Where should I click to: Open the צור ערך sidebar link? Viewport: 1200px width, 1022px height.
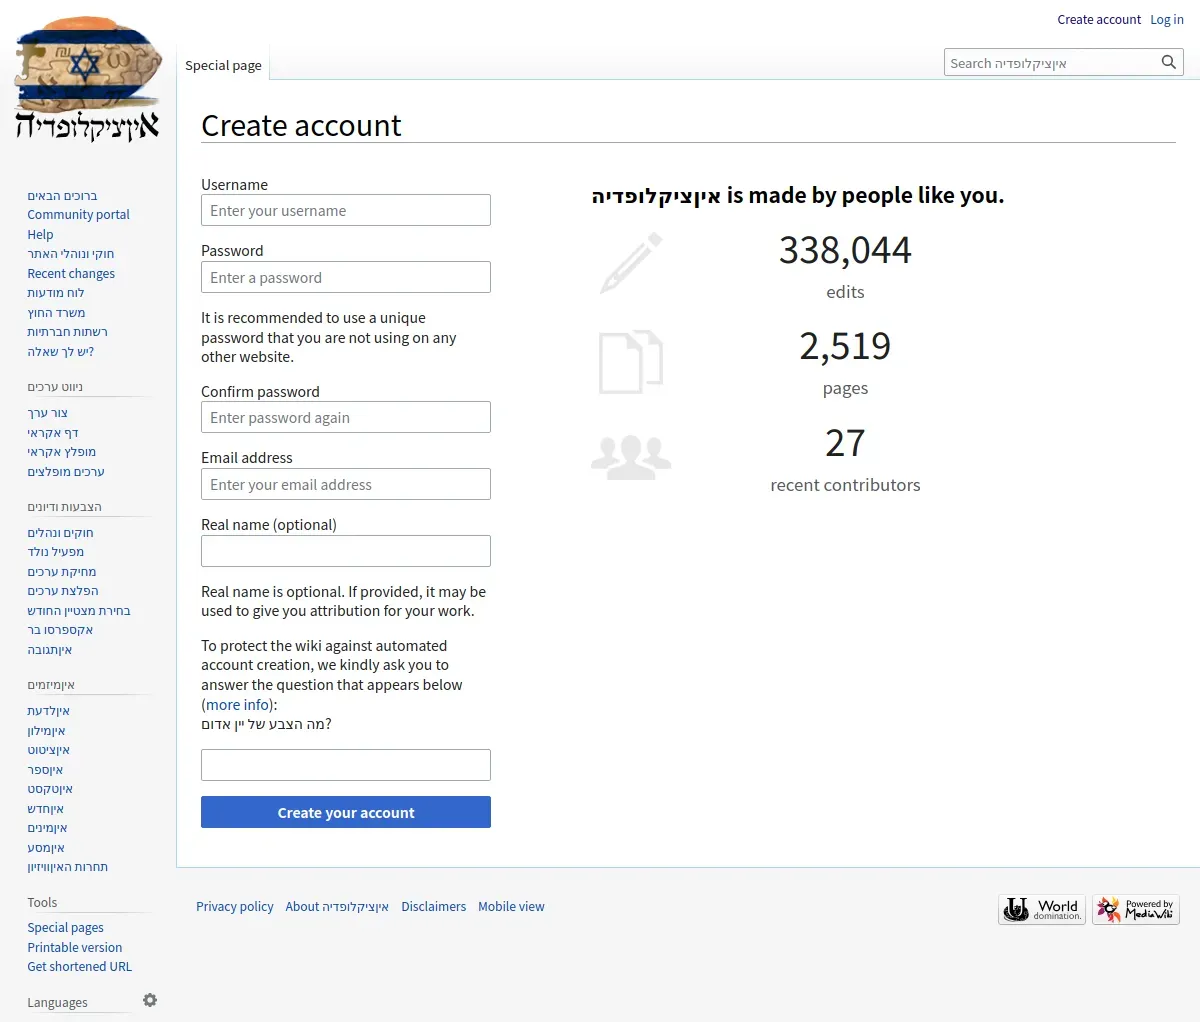tap(47, 412)
